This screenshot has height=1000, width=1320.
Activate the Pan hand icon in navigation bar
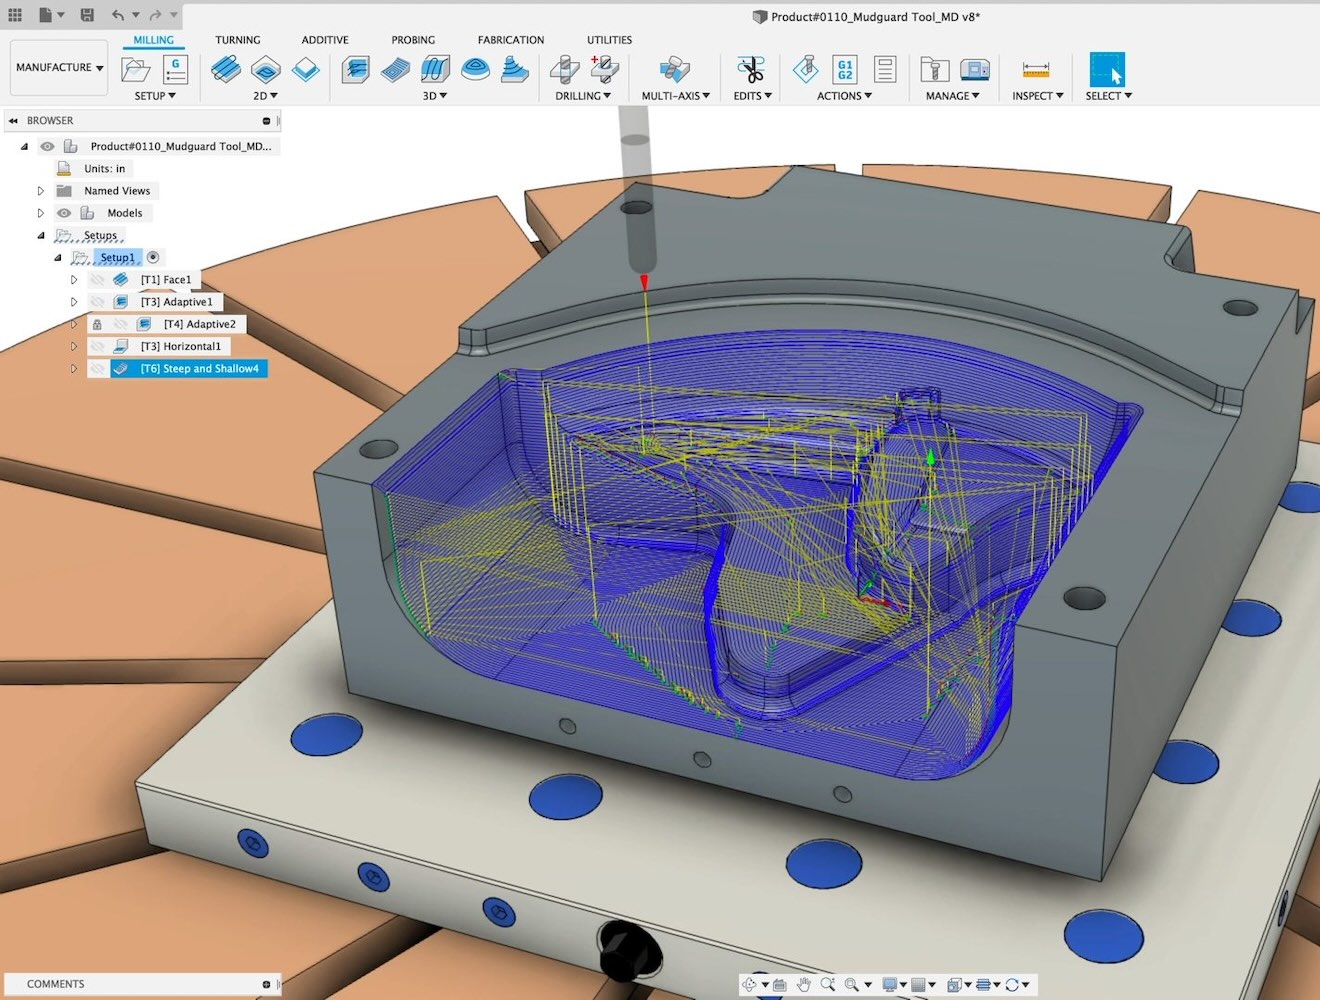[x=804, y=984]
